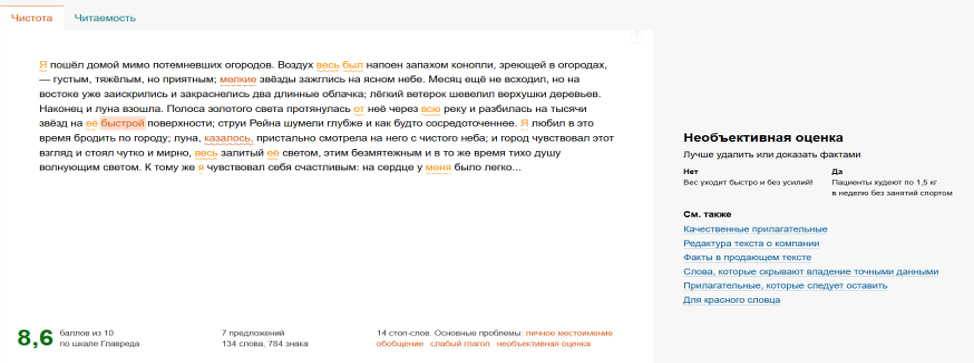Click example Вес уходит быстро и без усилий!

pyautogui.click(x=747, y=183)
